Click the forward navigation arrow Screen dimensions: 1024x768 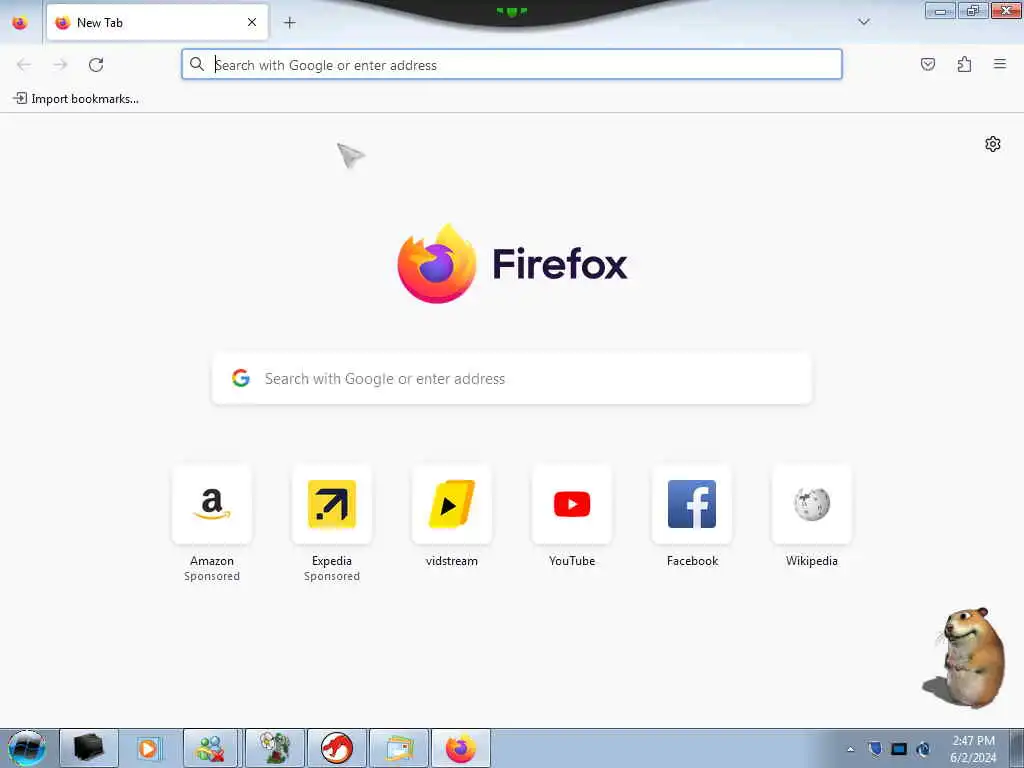pyautogui.click(x=60, y=65)
